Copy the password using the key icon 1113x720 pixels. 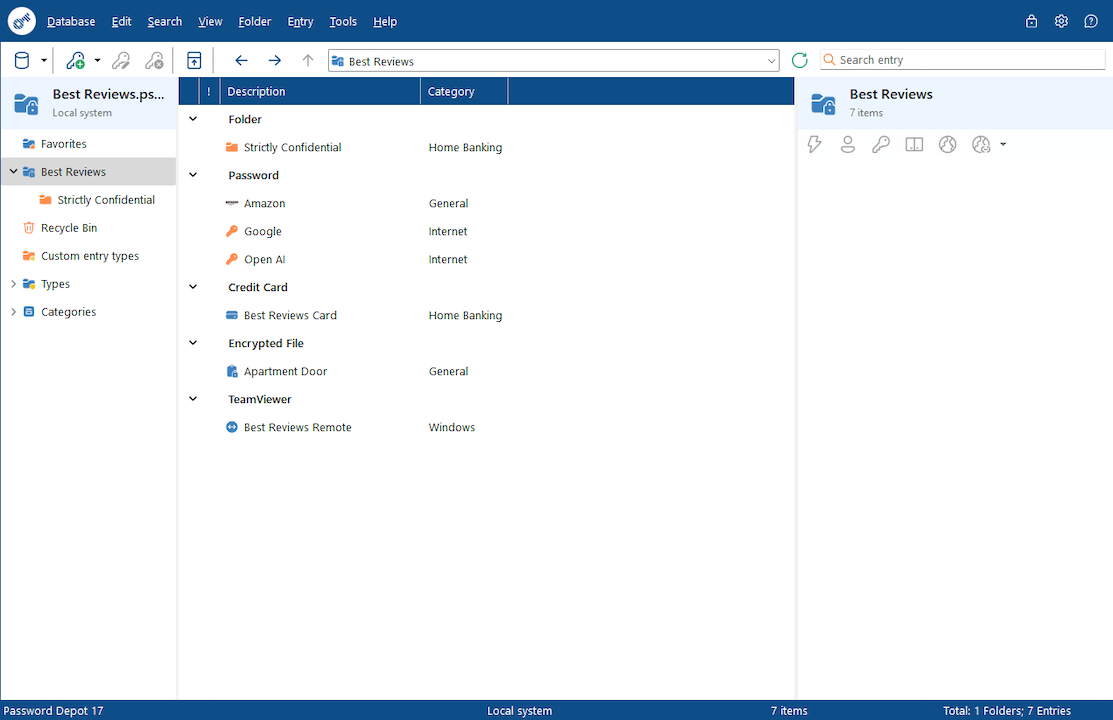click(881, 144)
